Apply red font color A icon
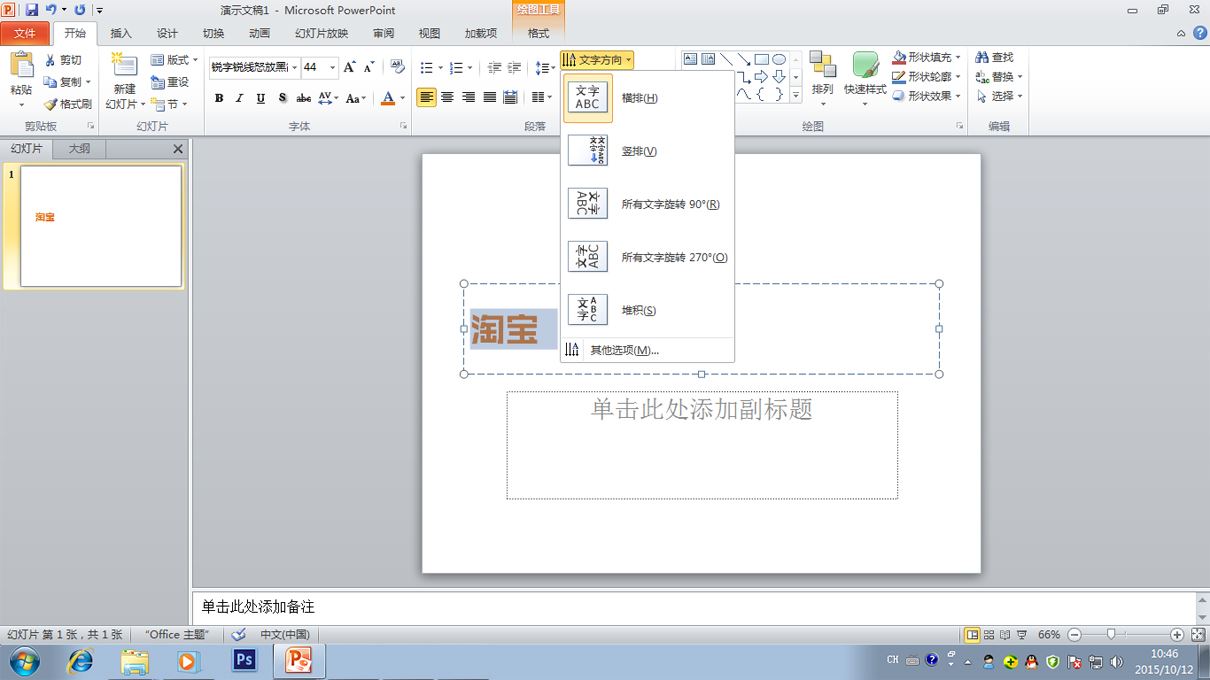The width and height of the screenshot is (1210, 680). (388, 98)
